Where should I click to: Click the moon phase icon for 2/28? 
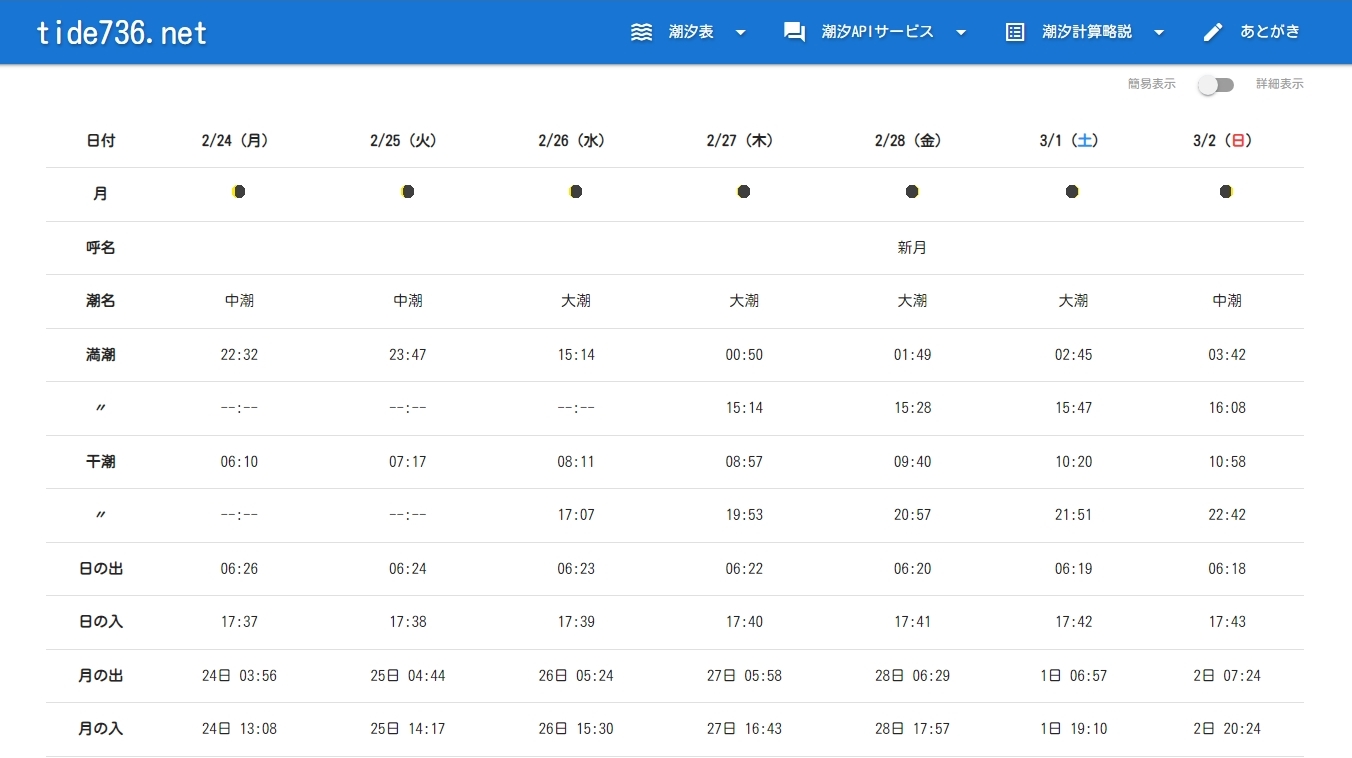[912, 191]
